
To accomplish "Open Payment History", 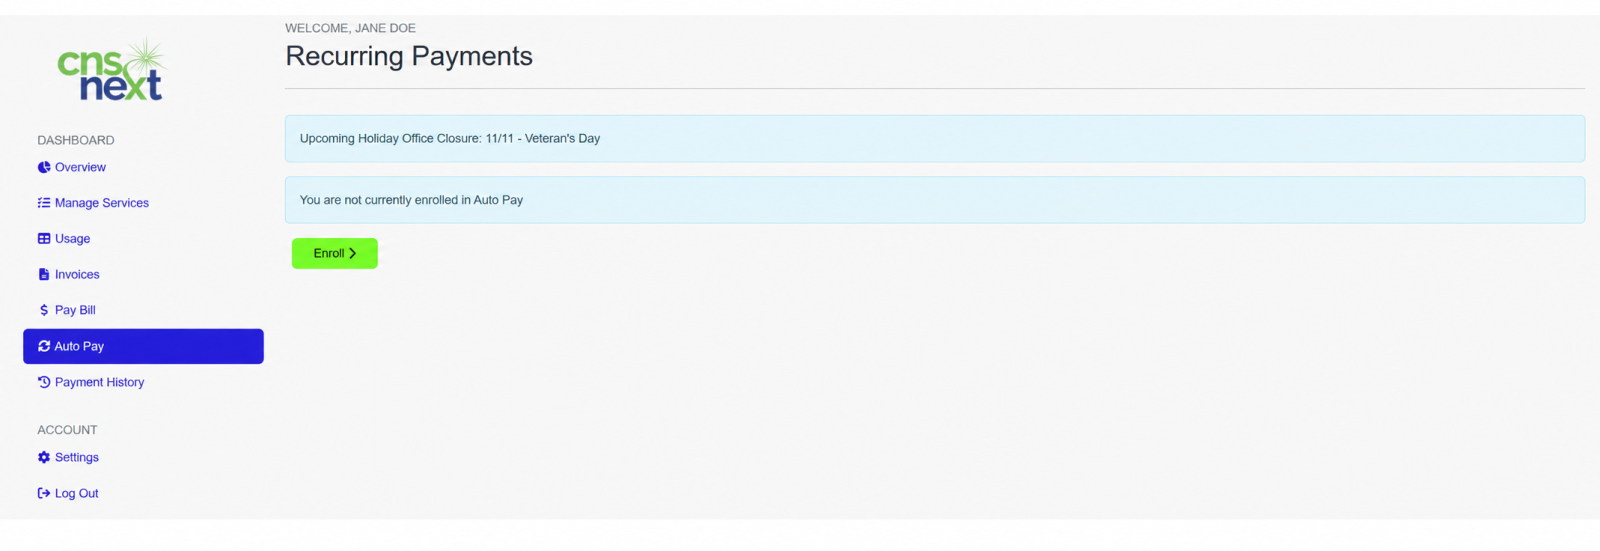I will [x=99, y=382].
